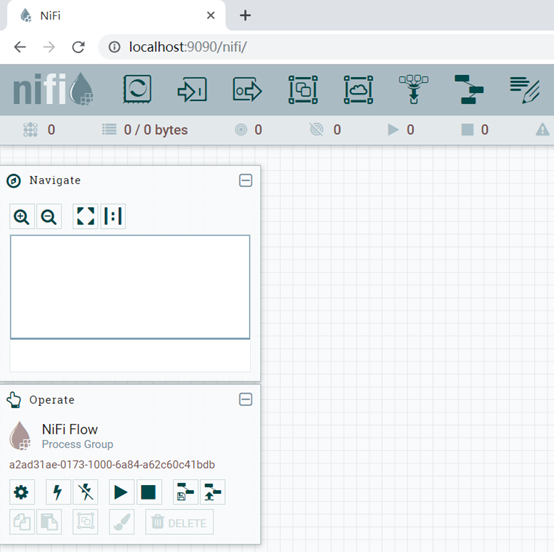The height and width of the screenshot is (552, 554).
Task: Click the browser forward arrow
Action: [49, 47]
